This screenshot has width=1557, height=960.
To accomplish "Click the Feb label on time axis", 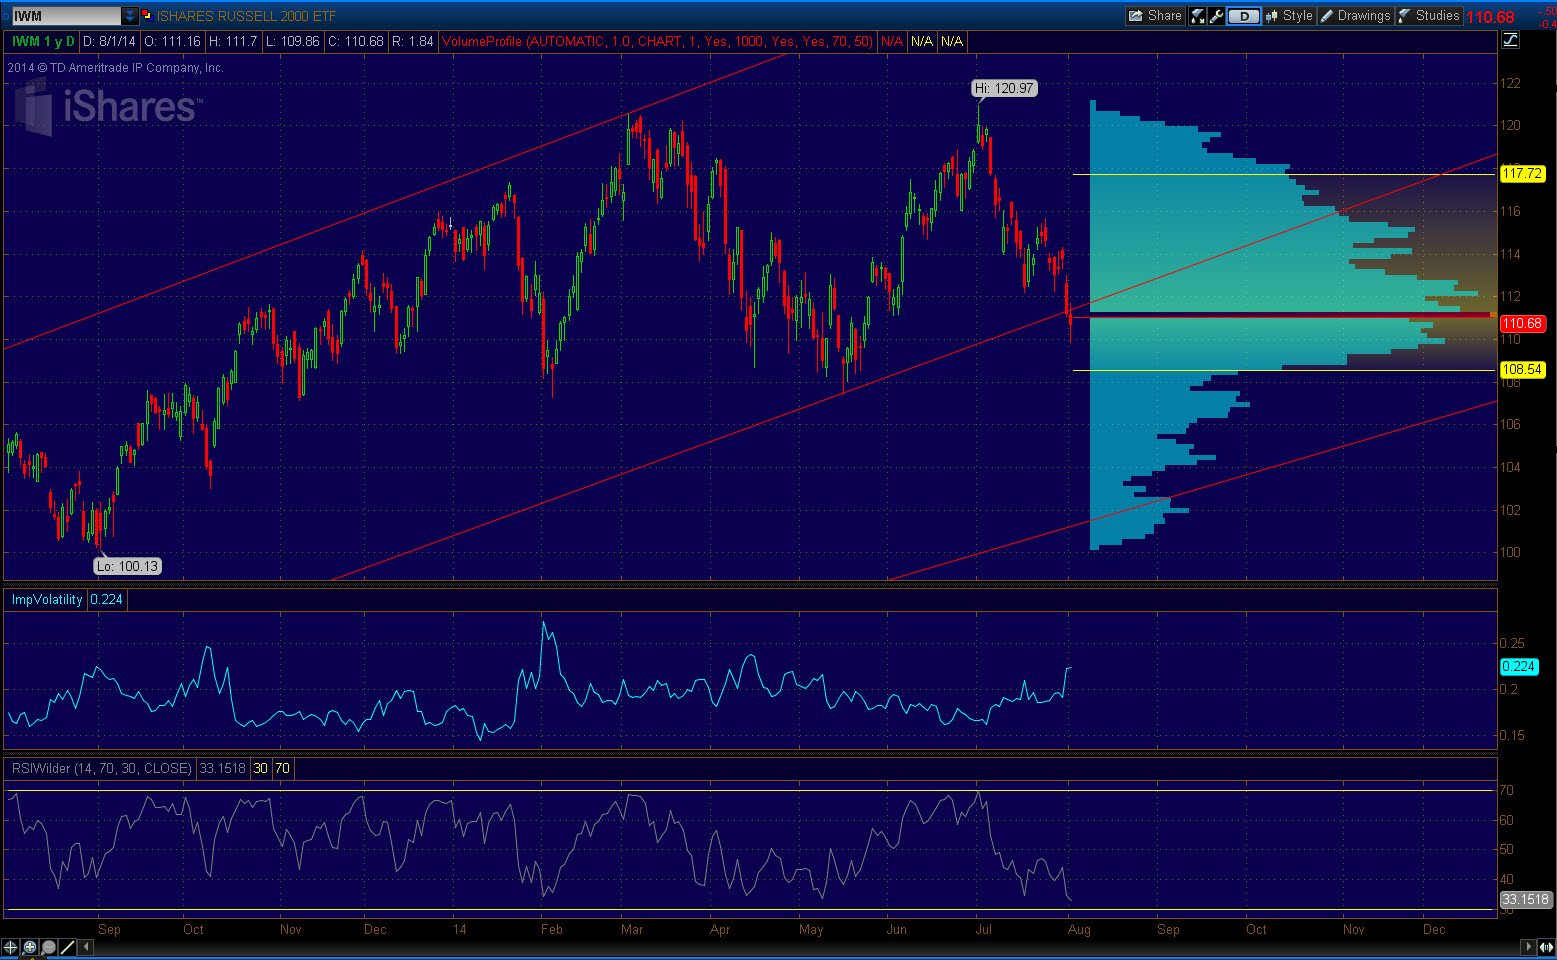I will click(x=551, y=929).
